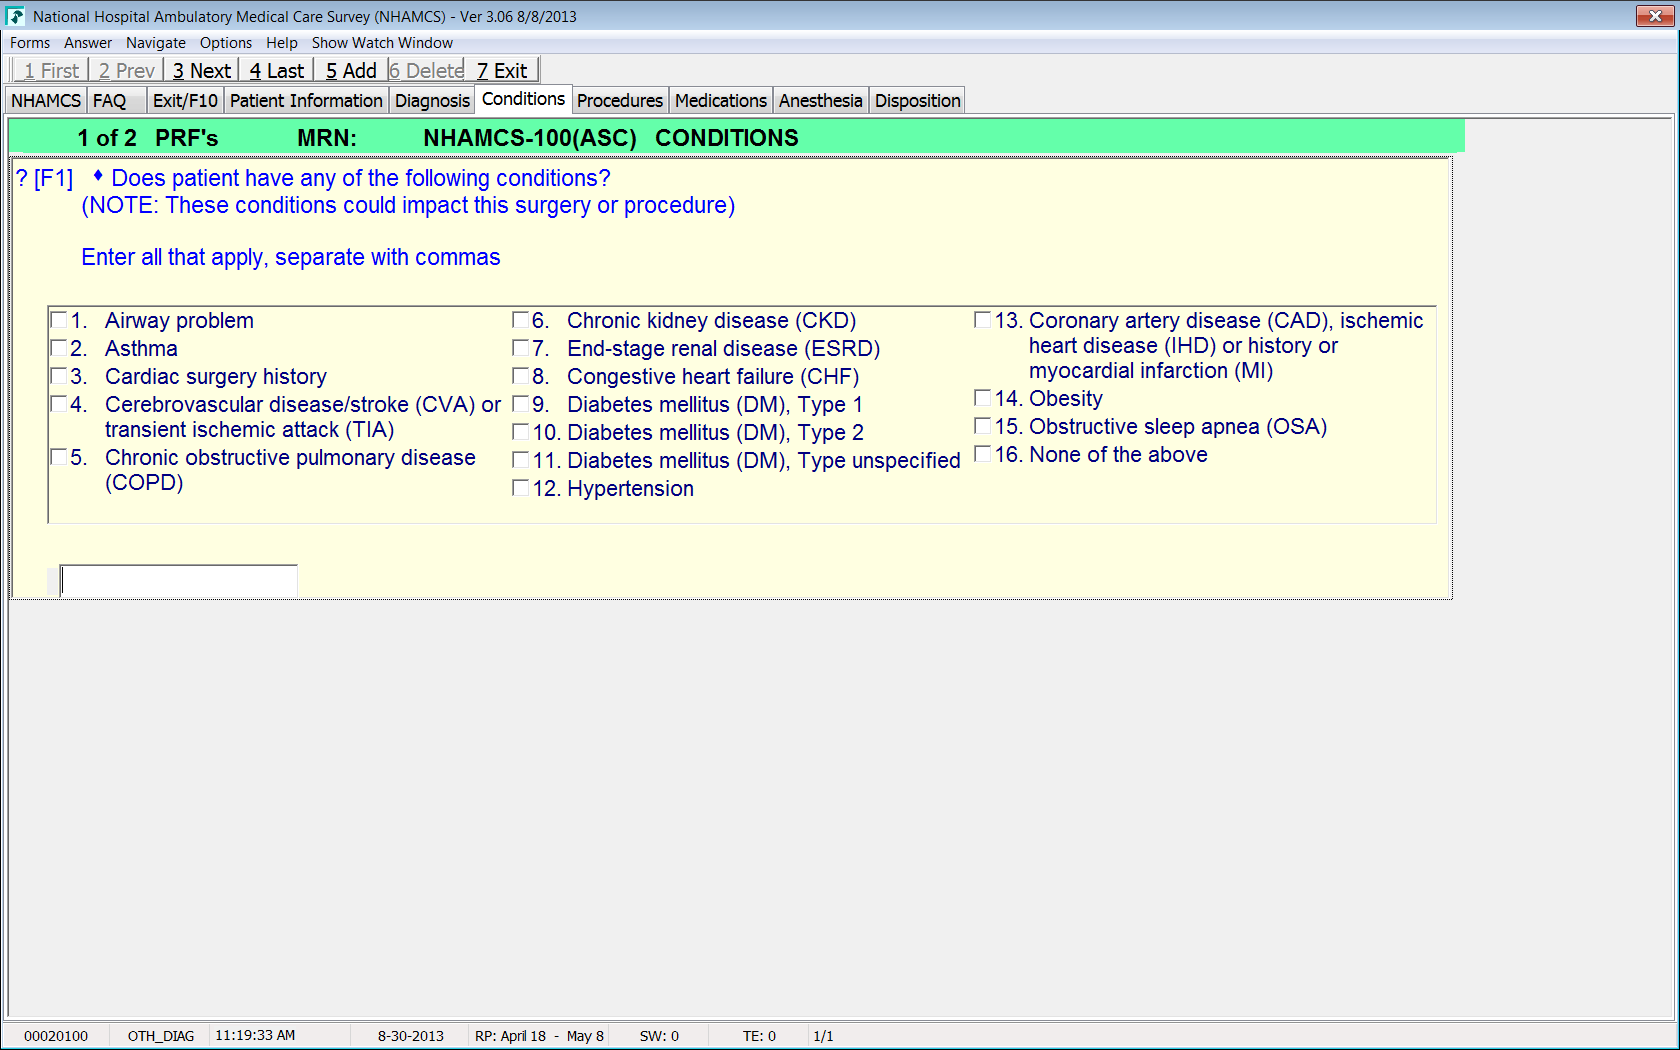
Task: Check Cerebrovascular disease/stroke (CVA) checkbox
Action: (x=59, y=404)
